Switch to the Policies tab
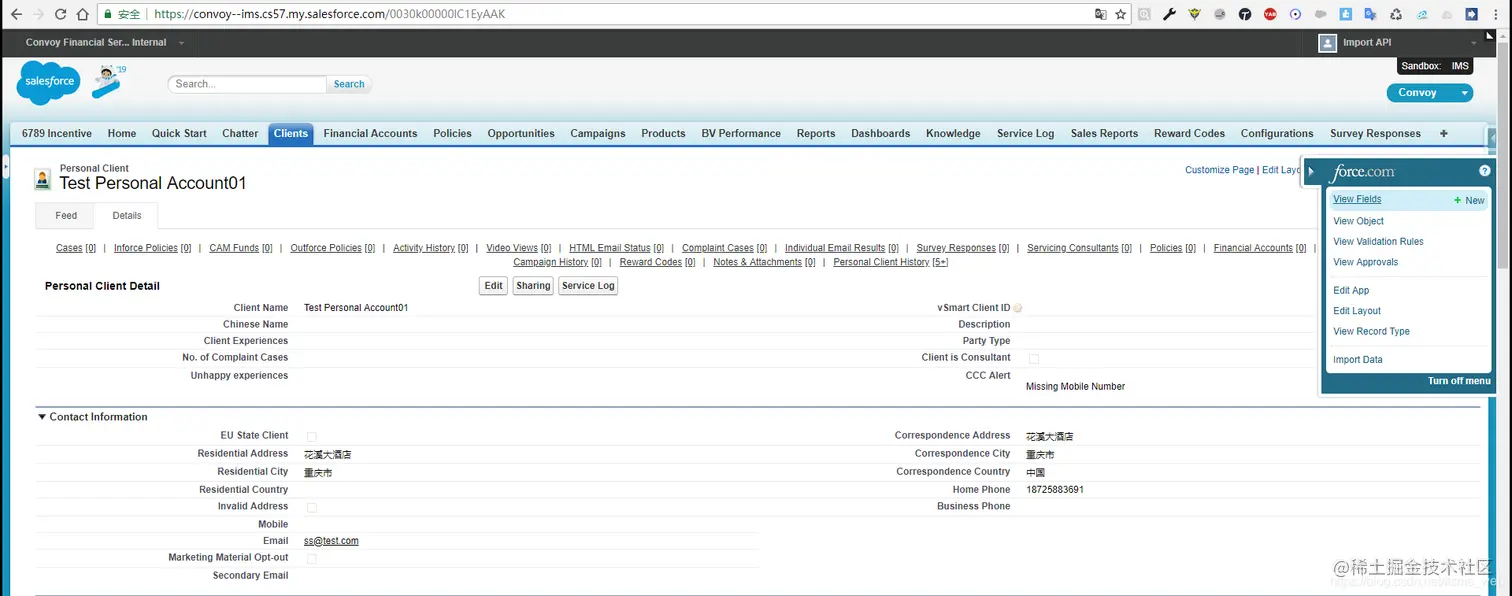The height and width of the screenshot is (596, 1512). click(452, 134)
